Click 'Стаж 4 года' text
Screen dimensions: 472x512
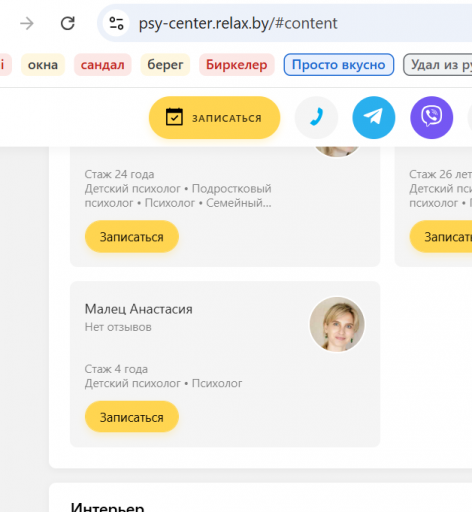(x=116, y=369)
